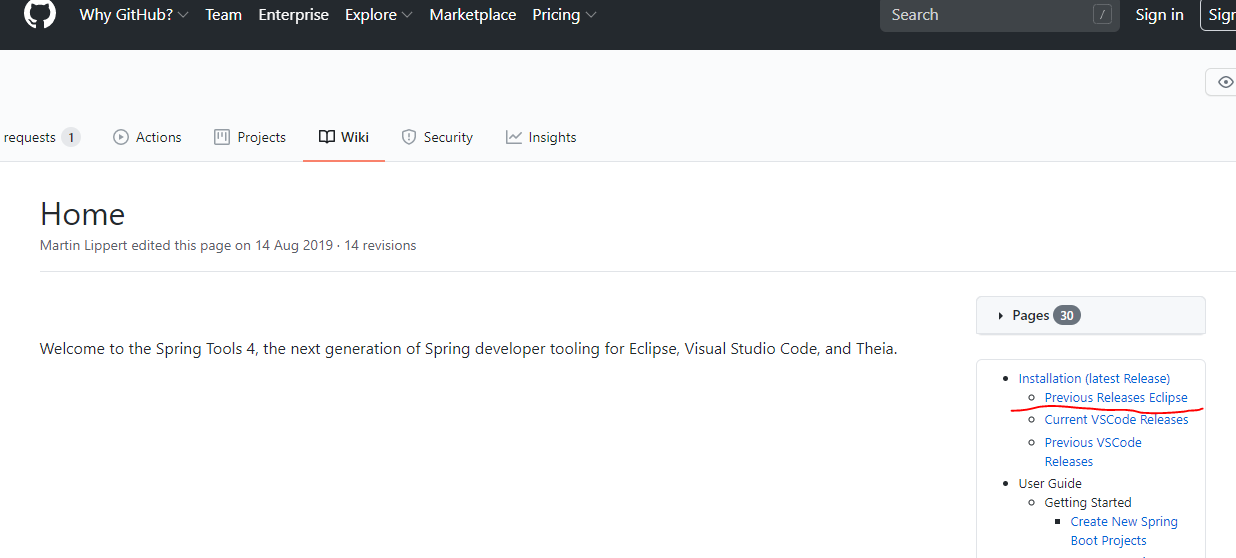The image size is (1236, 558).
Task: Click the pull requests count badge 1
Action: tap(71, 137)
